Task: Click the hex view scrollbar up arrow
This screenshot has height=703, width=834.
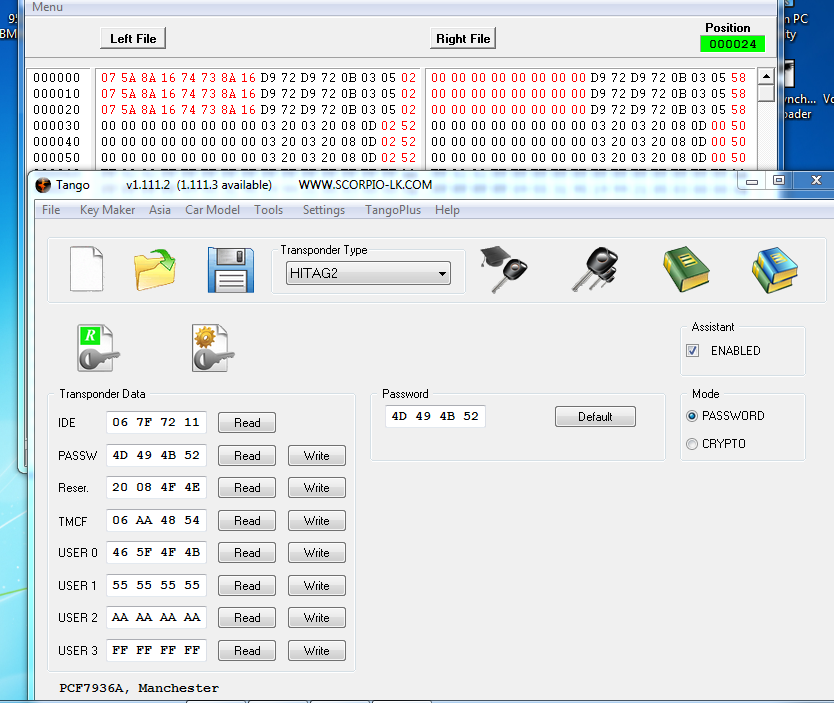Action: click(766, 77)
